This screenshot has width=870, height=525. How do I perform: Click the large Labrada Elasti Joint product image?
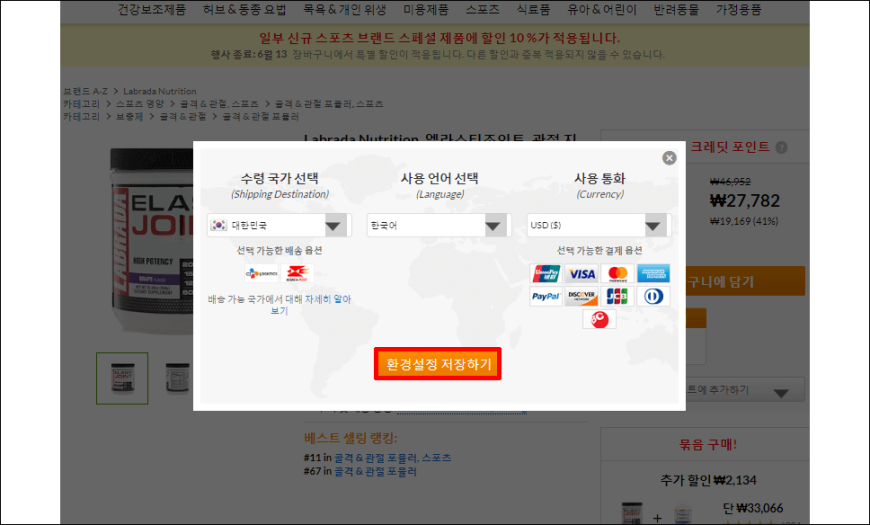point(151,240)
